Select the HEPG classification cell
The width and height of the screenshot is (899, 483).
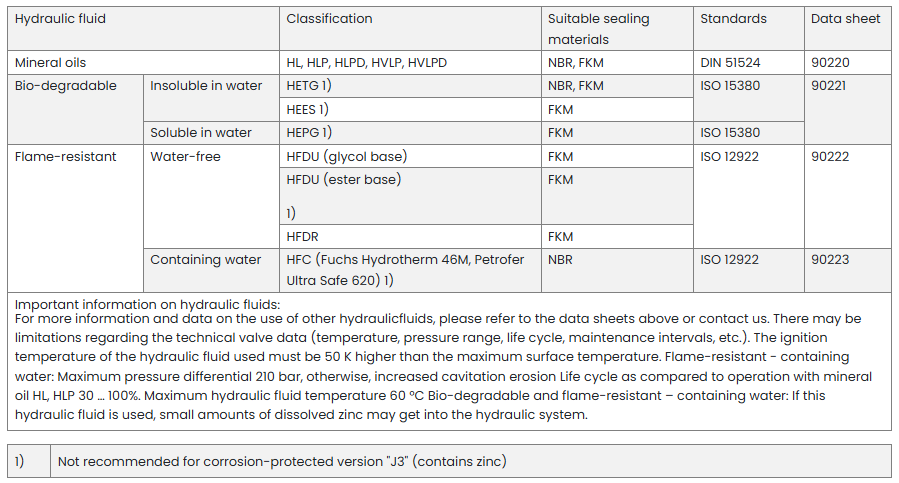click(x=309, y=133)
